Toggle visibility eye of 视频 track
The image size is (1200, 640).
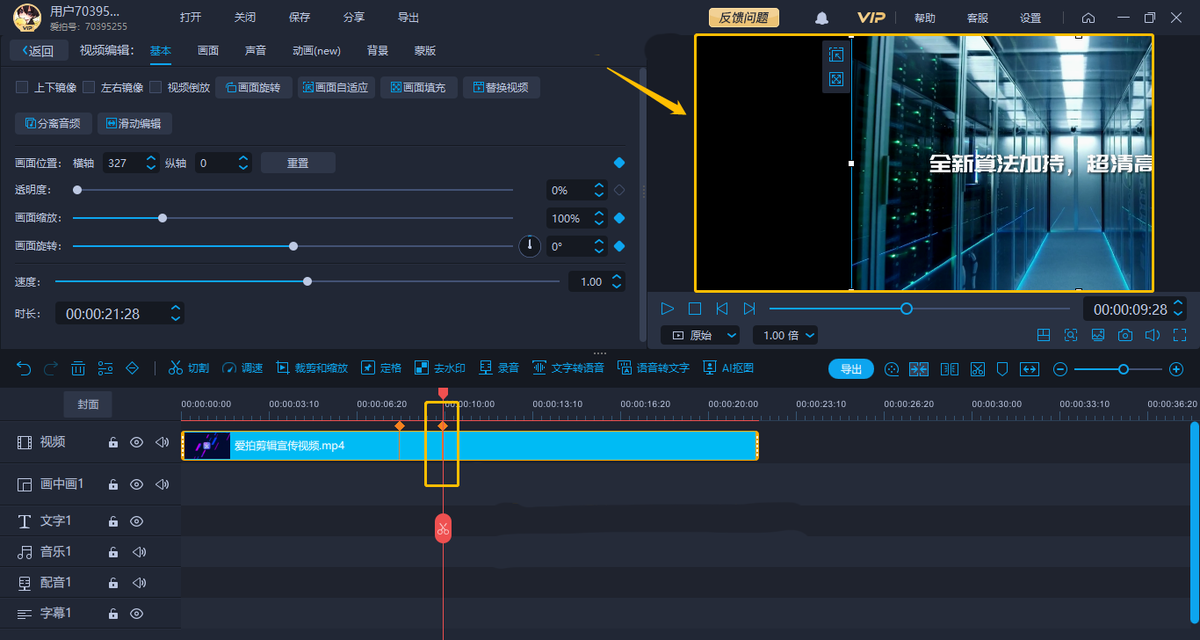pos(137,442)
